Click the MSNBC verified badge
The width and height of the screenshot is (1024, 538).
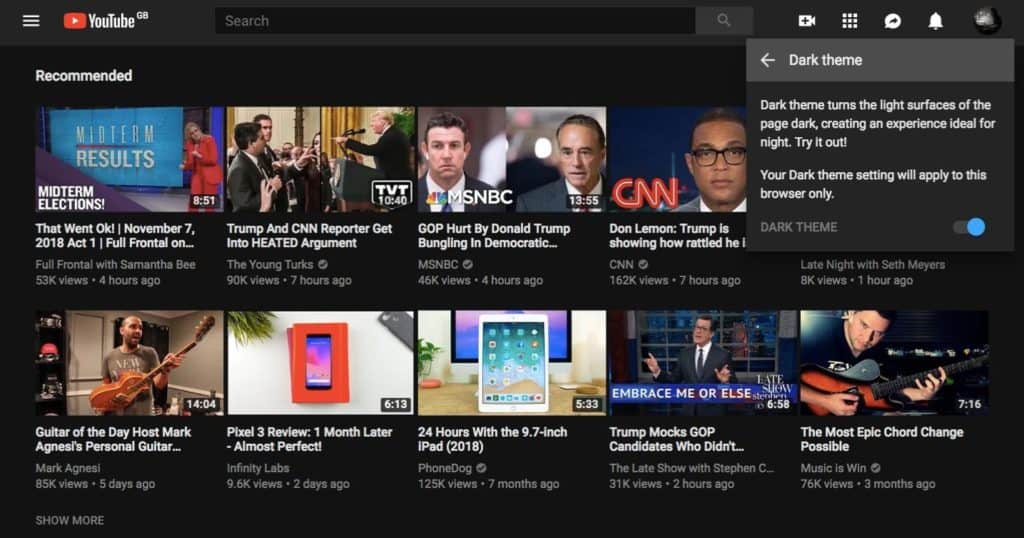point(467,264)
